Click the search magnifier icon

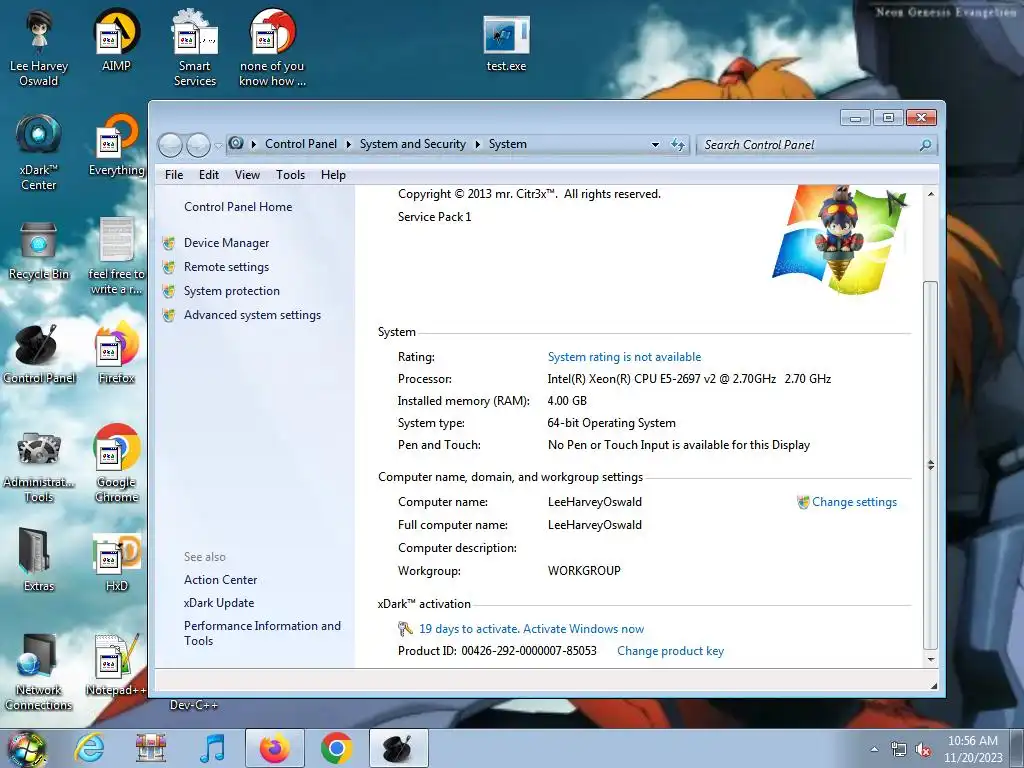[x=925, y=145]
